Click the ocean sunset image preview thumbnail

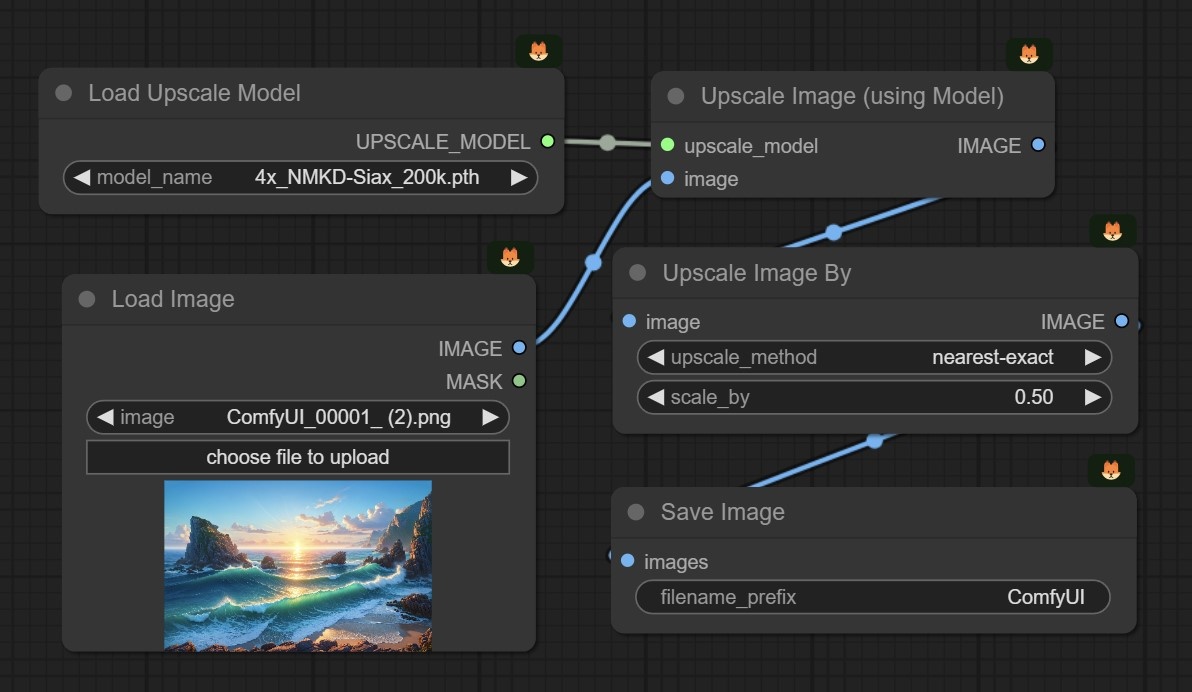[x=298, y=566]
